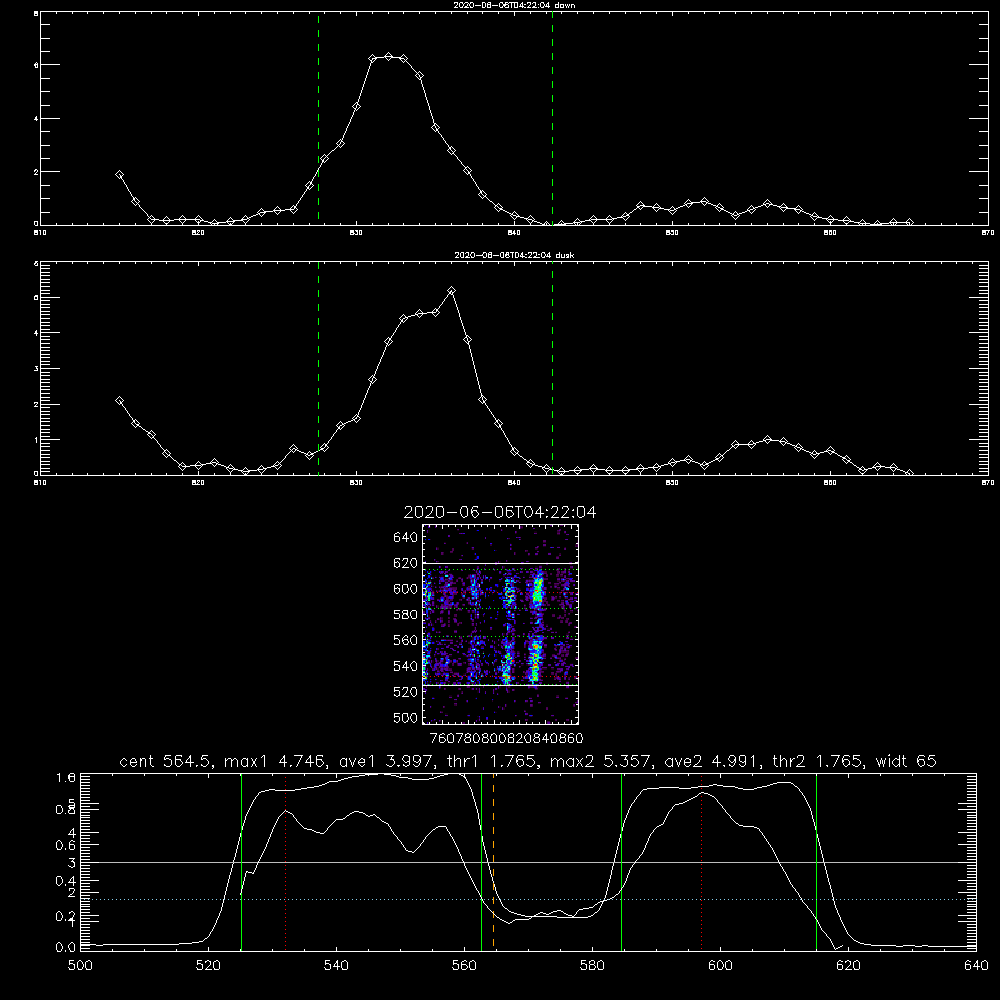1000x1000 pixels.
Task: Click the 1.6 y-axis label of bottom plot
Action: tap(66, 778)
